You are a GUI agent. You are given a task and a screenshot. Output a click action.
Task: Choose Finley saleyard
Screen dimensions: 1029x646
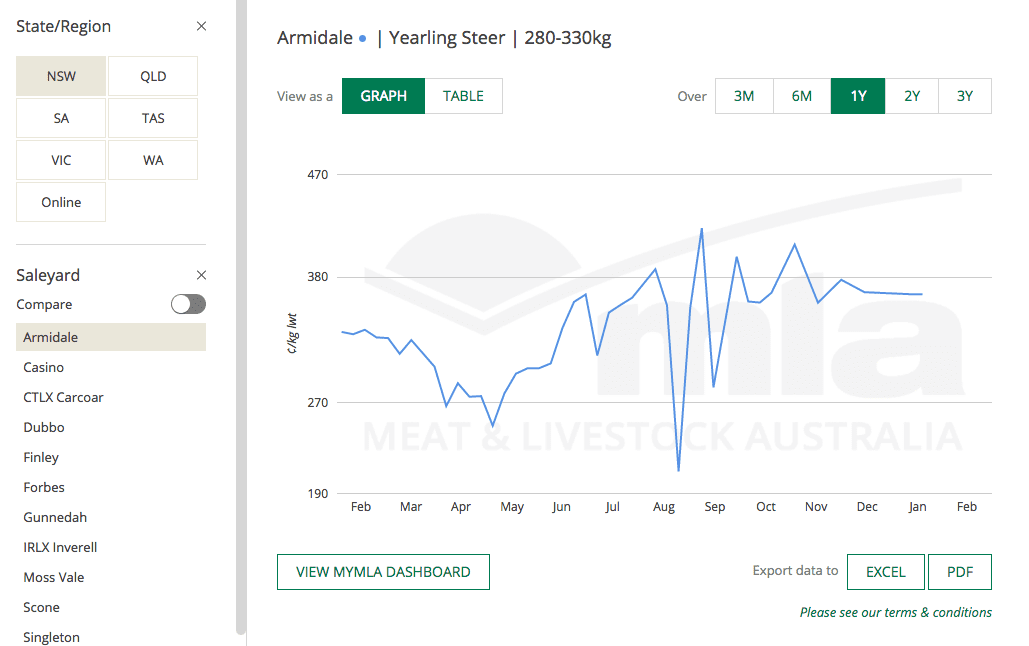pyautogui.click(x=41, y=458)
